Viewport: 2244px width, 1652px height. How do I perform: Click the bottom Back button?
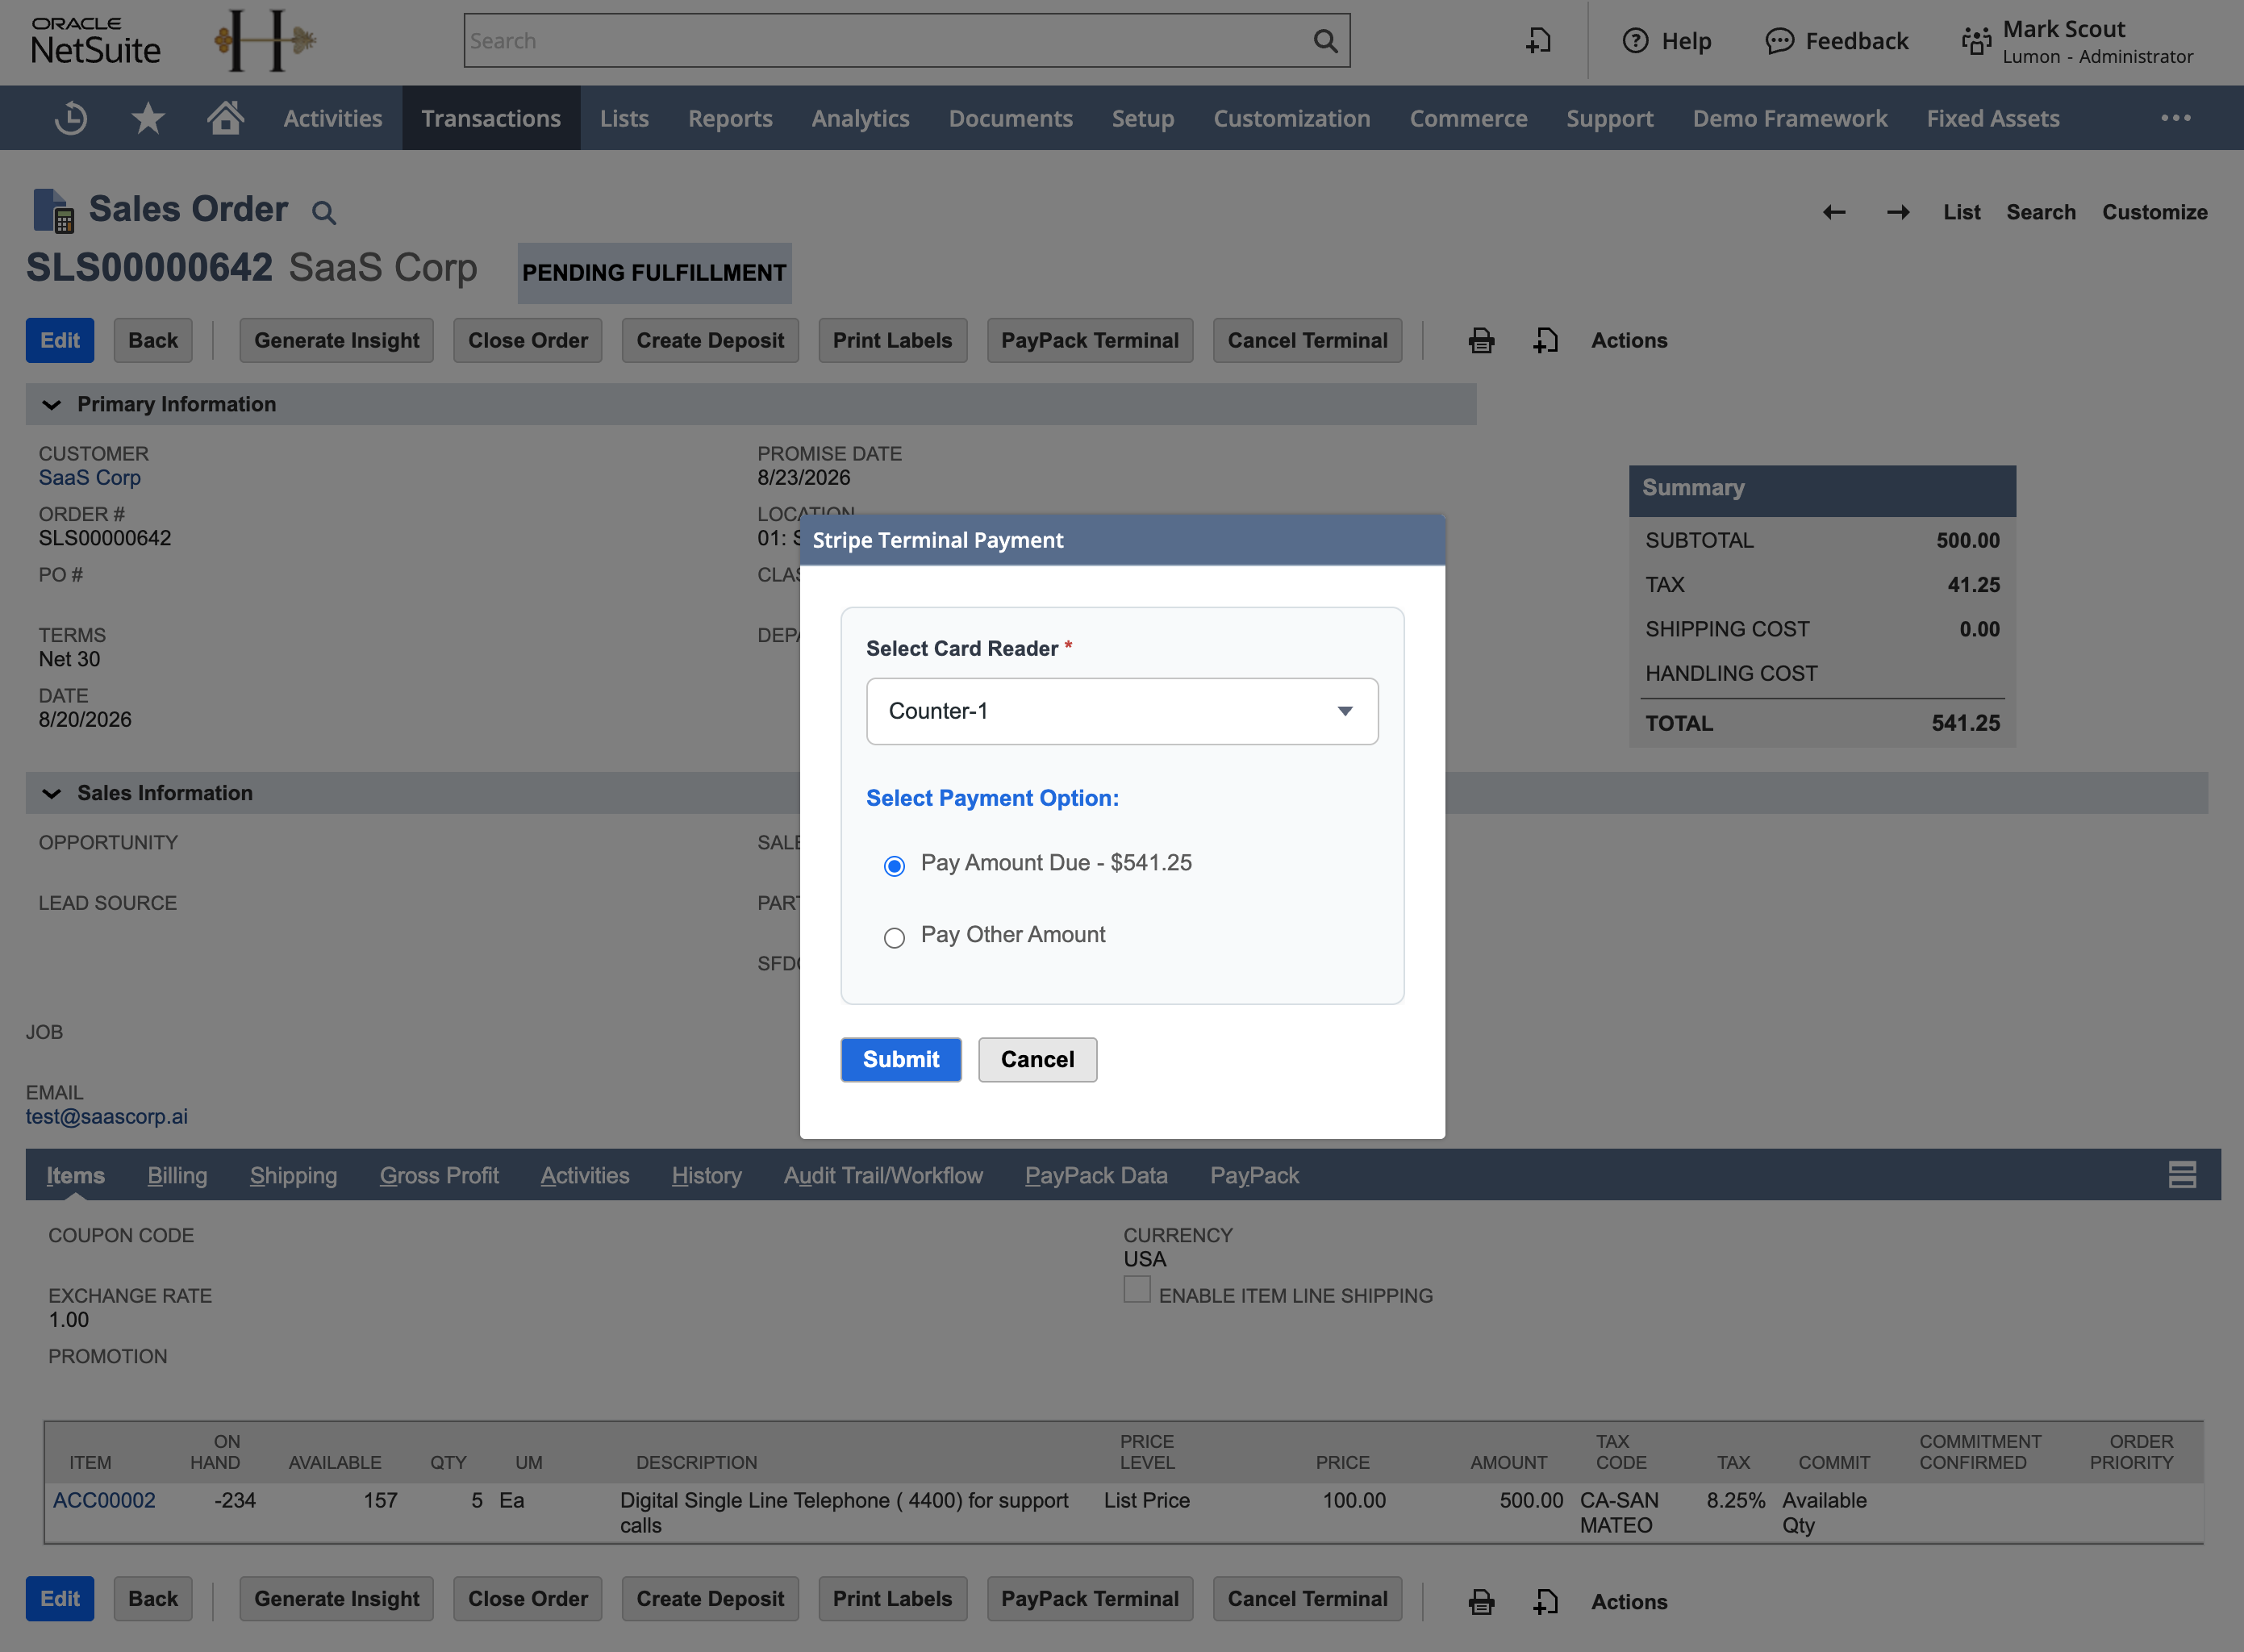pos(153,1599)
